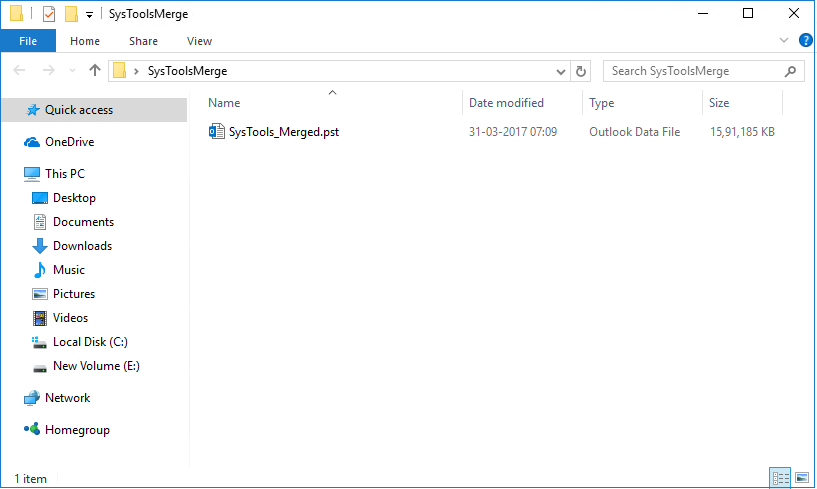The image size is (817, 489).
Task: Select Network in the navigation pane
Action: click(68, 398)
